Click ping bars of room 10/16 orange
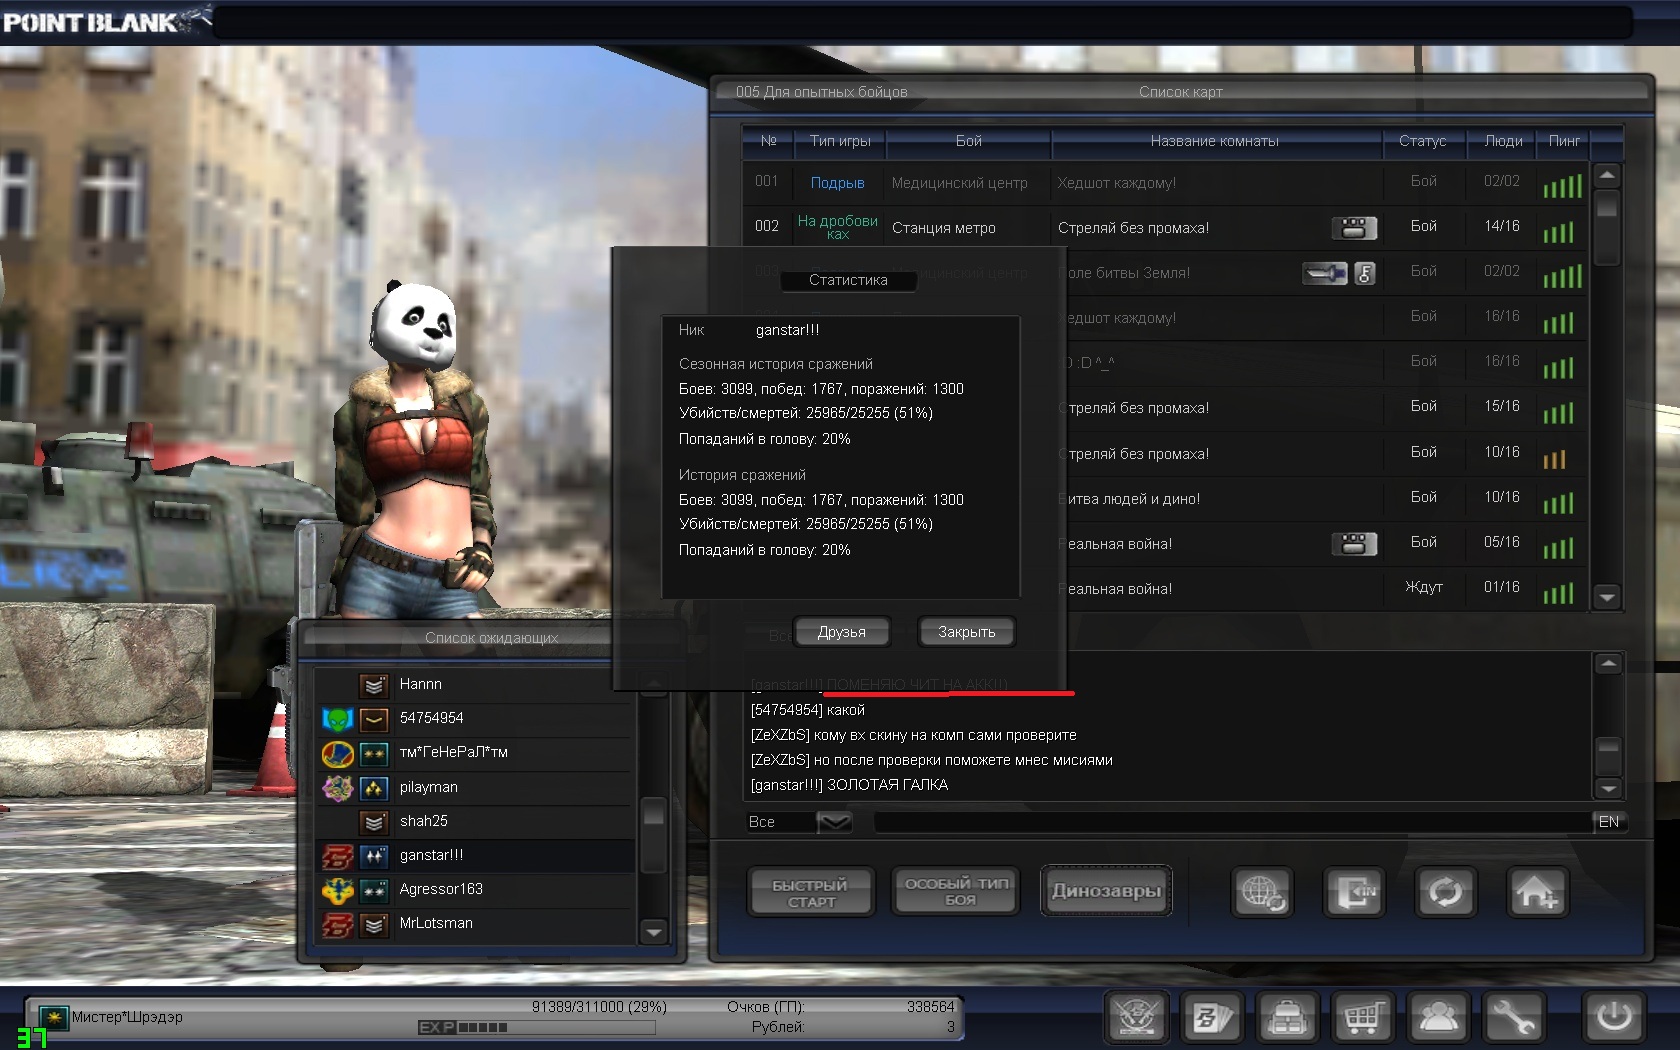Viewport: 1680px width, 1050px height. pyautogui.click(x=1554, y=459)
